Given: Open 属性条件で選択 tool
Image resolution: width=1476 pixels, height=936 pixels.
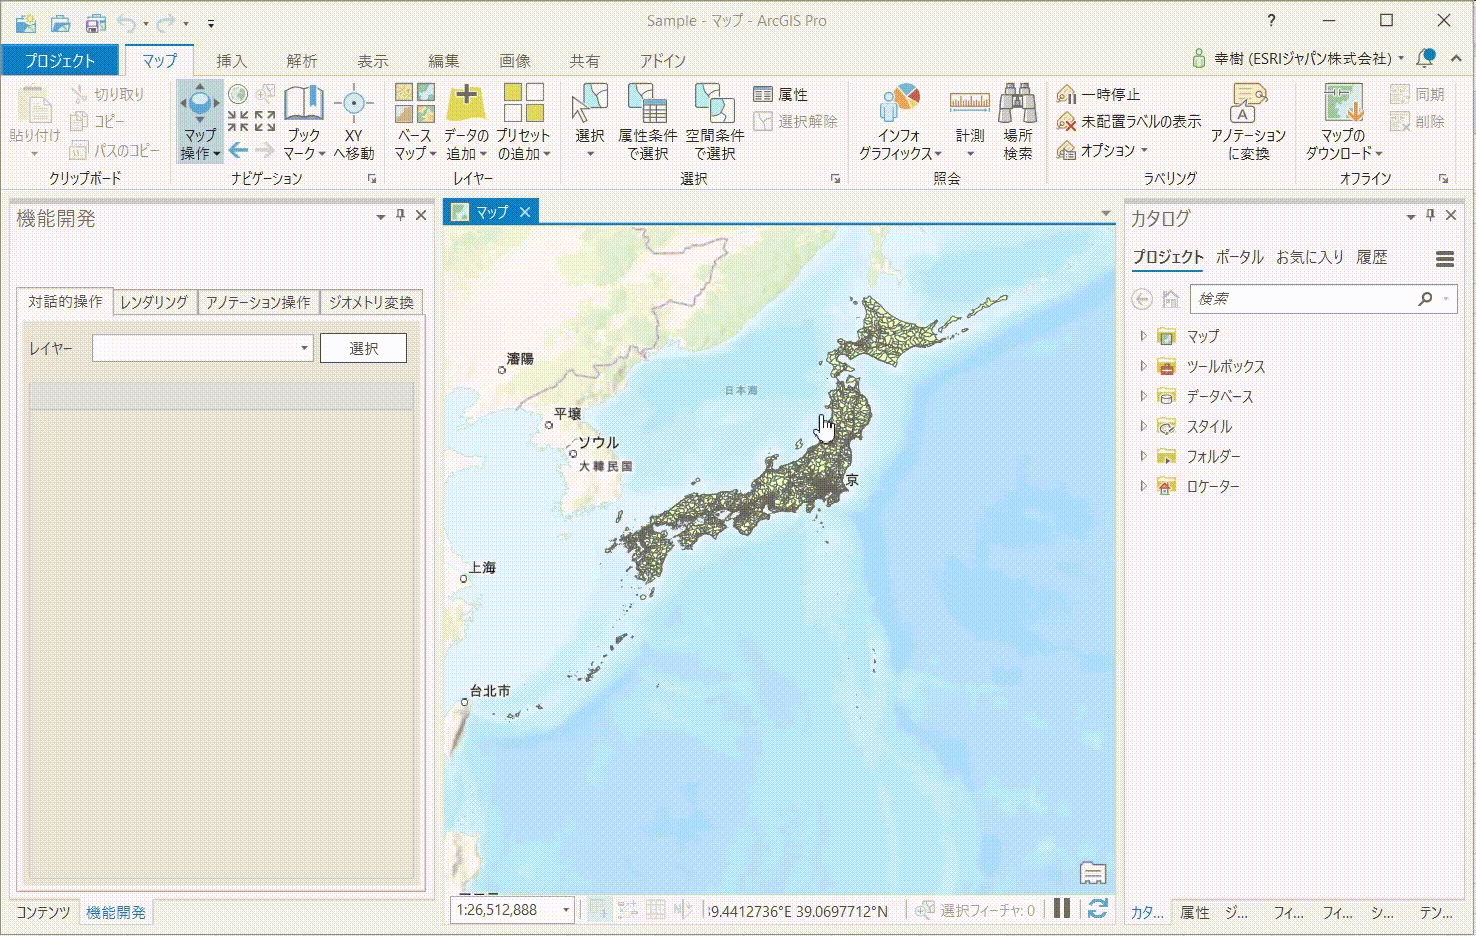Looking at the screenshot, I should click(x=647, y=103).
